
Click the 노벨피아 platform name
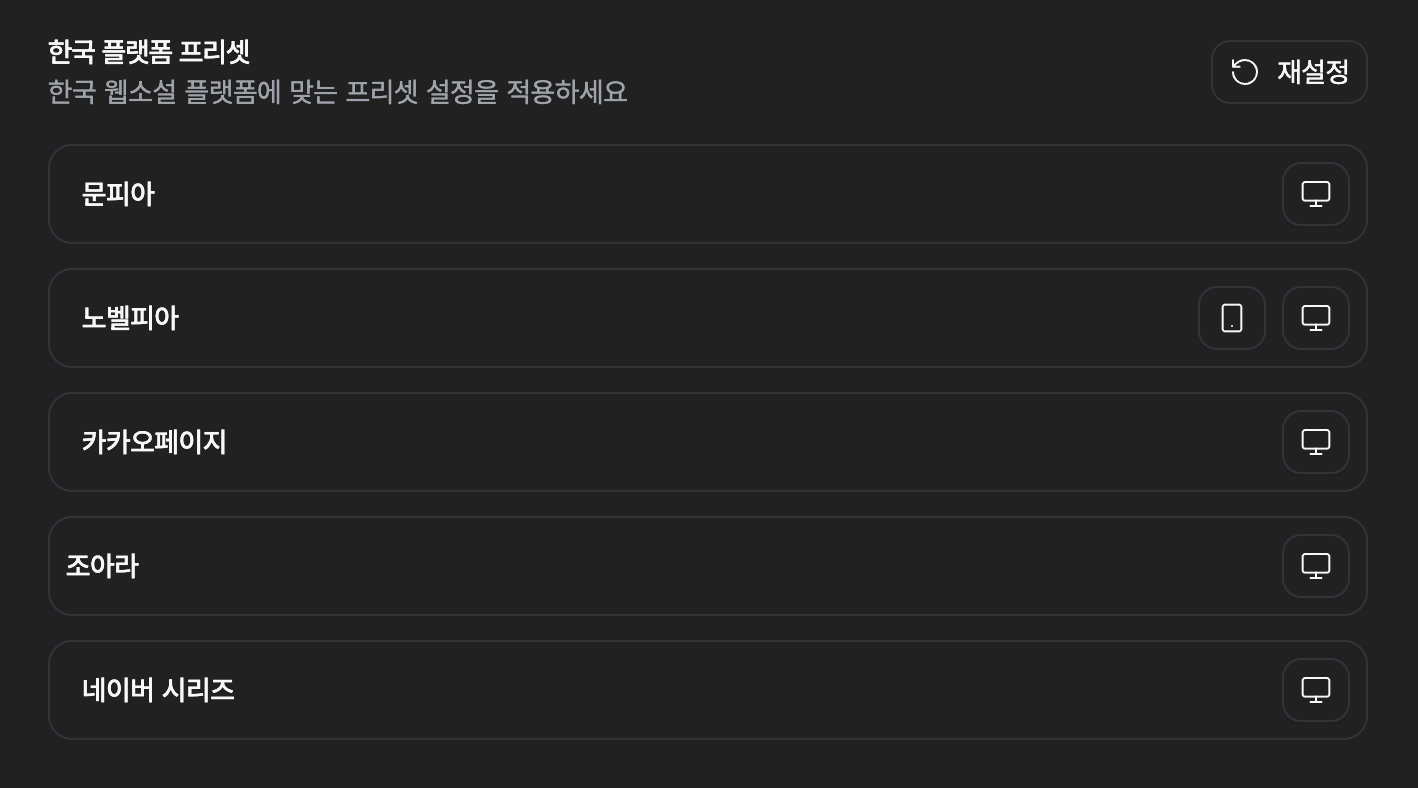(130, 318)
